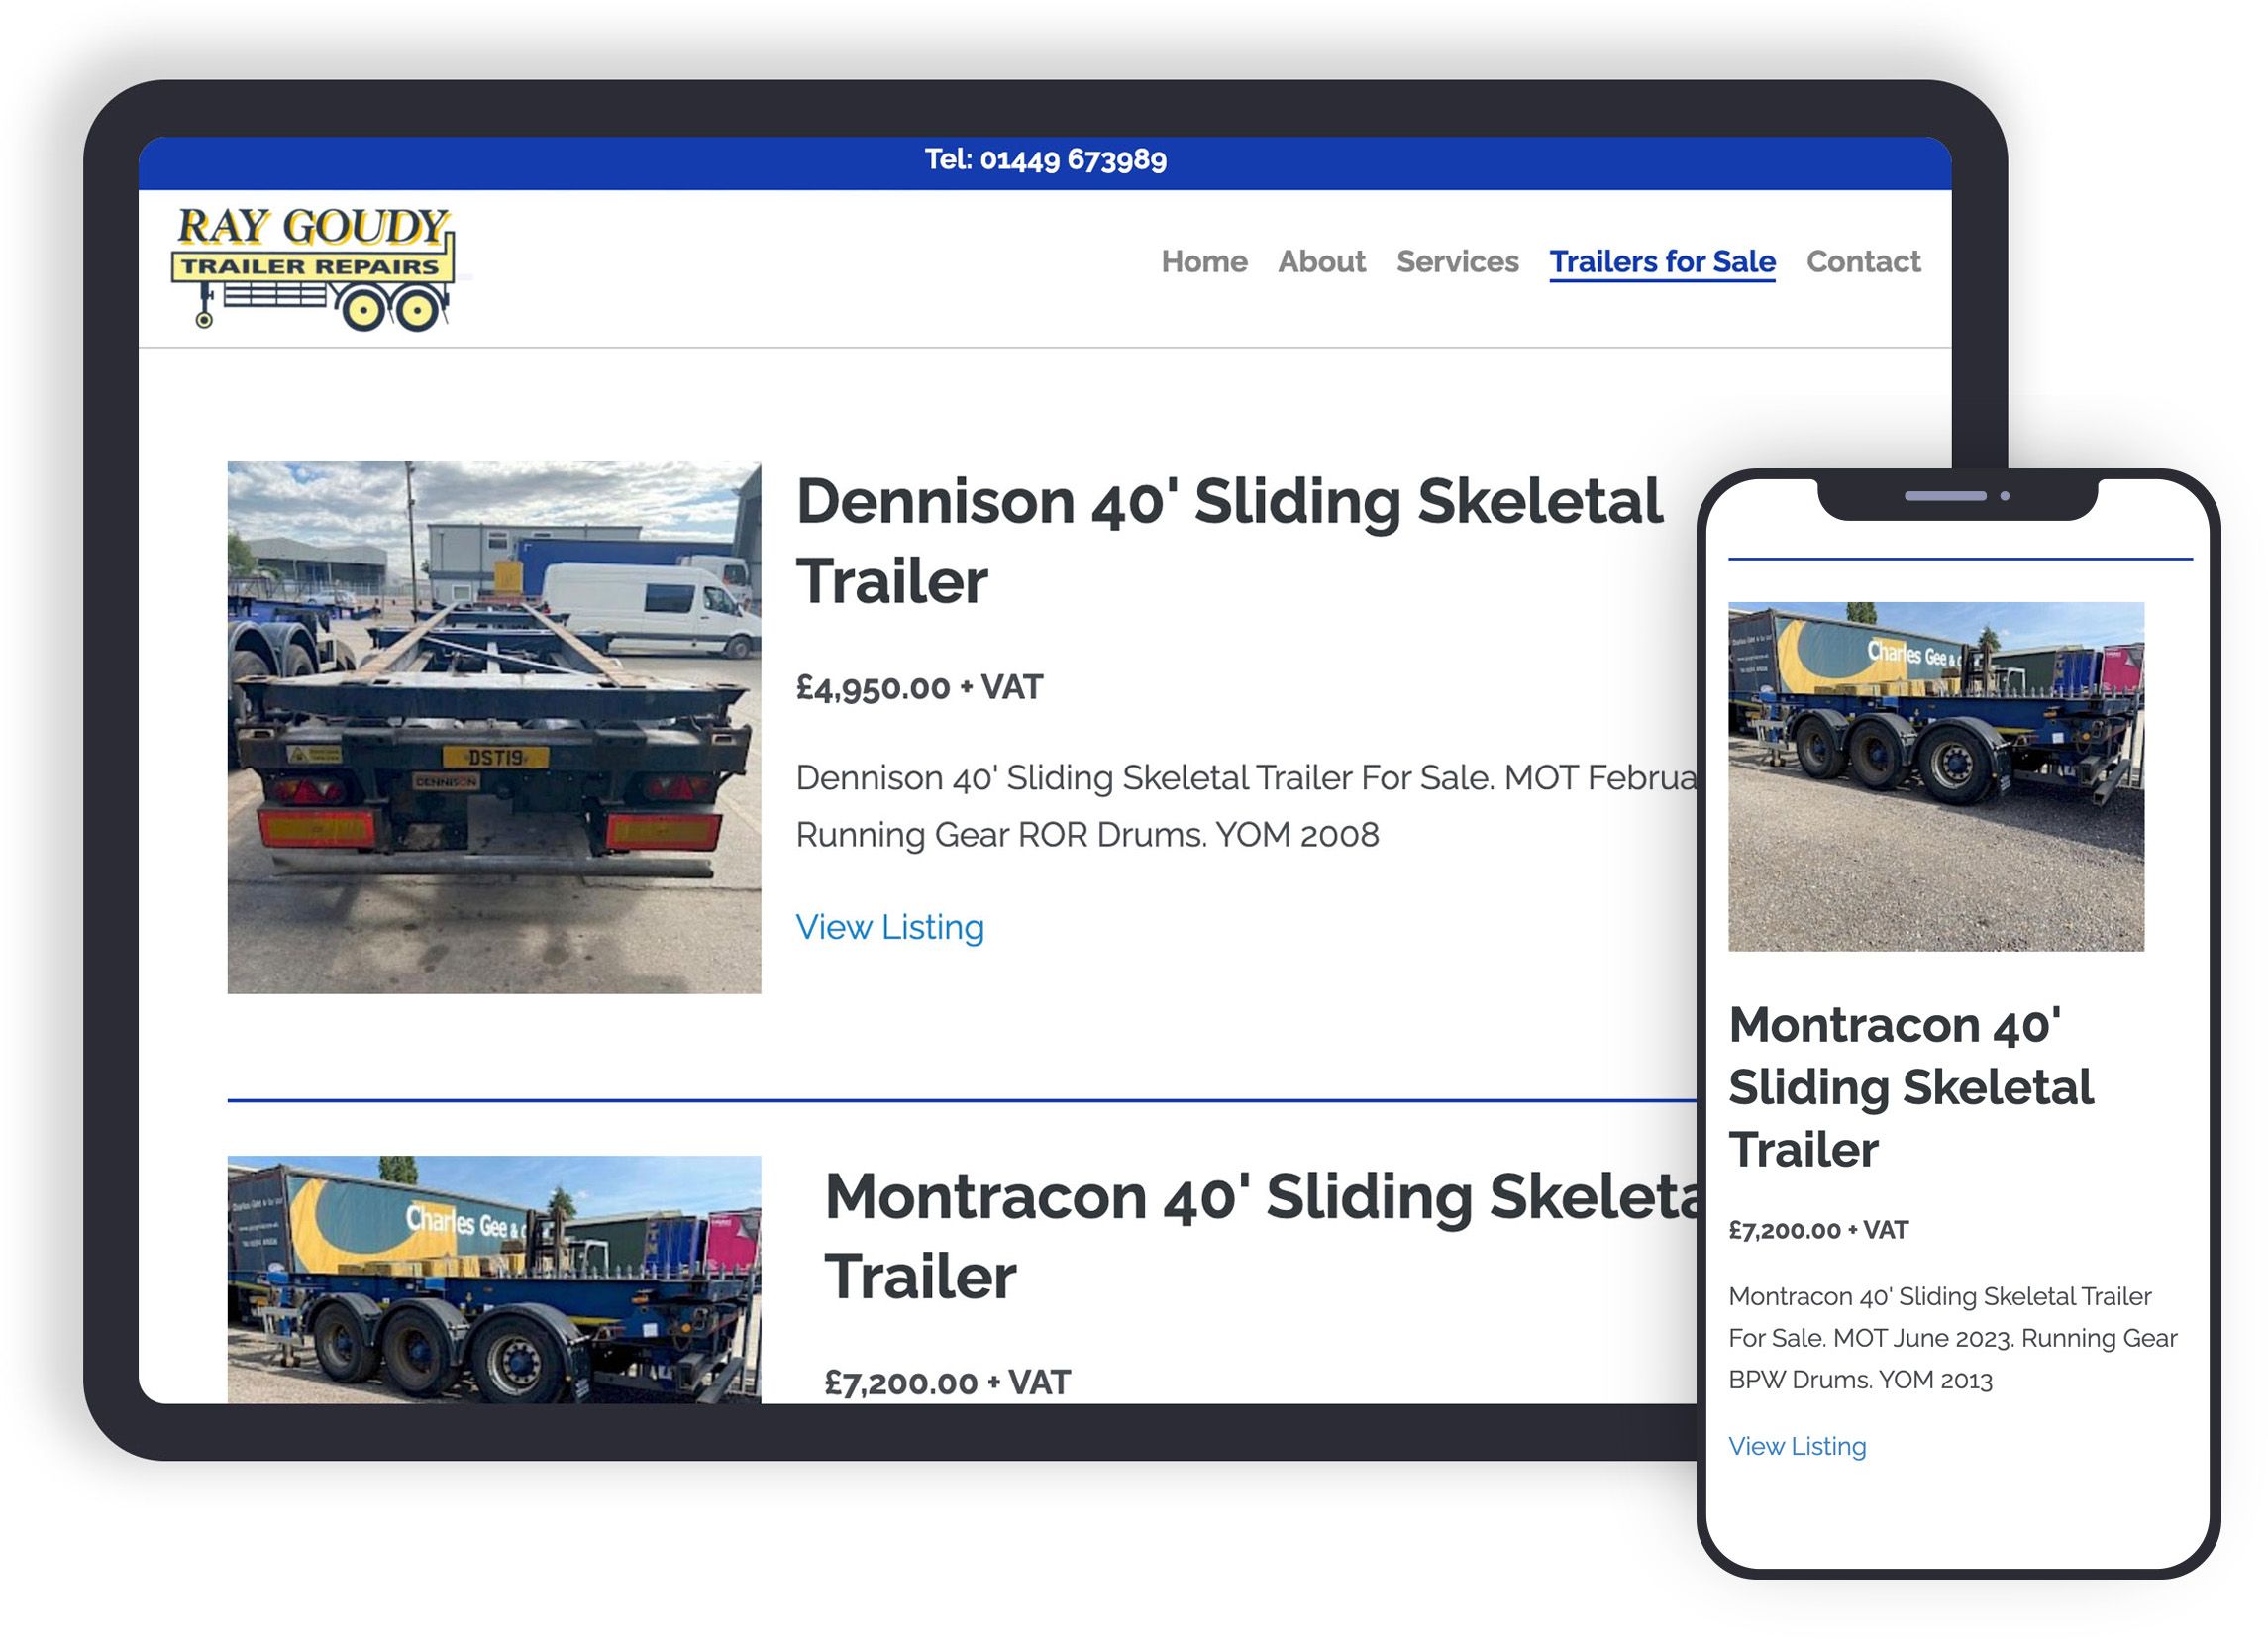Click the £4,950.00 + VAT price
Image resolution: width=2268 pixels, height=1639 pixels.
[918, 688]
